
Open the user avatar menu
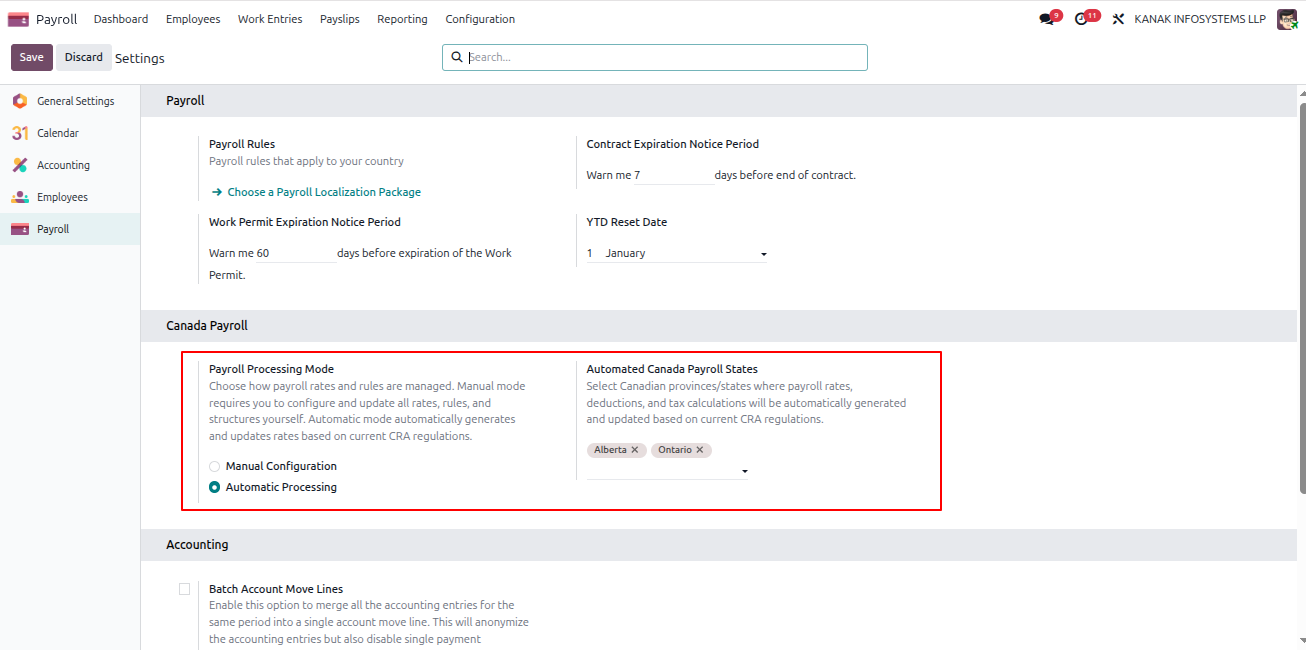1287,19
